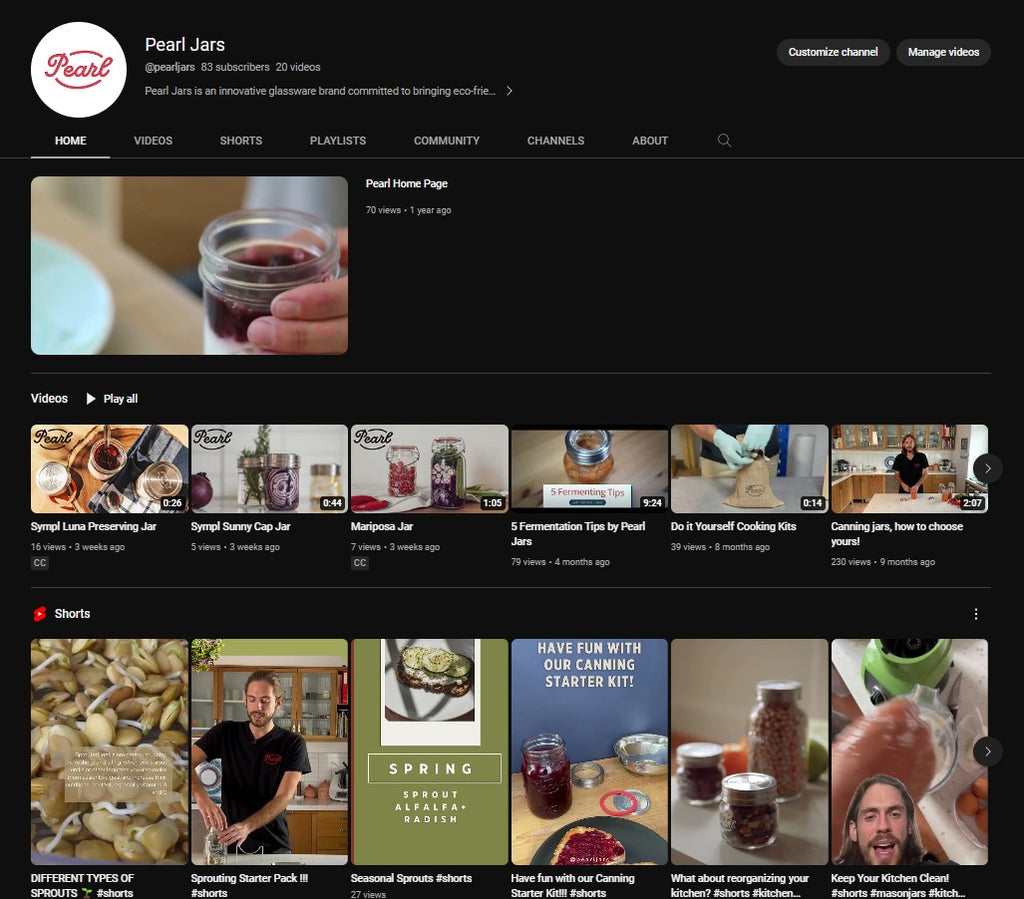1024x899 pixels.
Task: Click the 70 views • 1 year ago text
Action: (x=408, y=210)
